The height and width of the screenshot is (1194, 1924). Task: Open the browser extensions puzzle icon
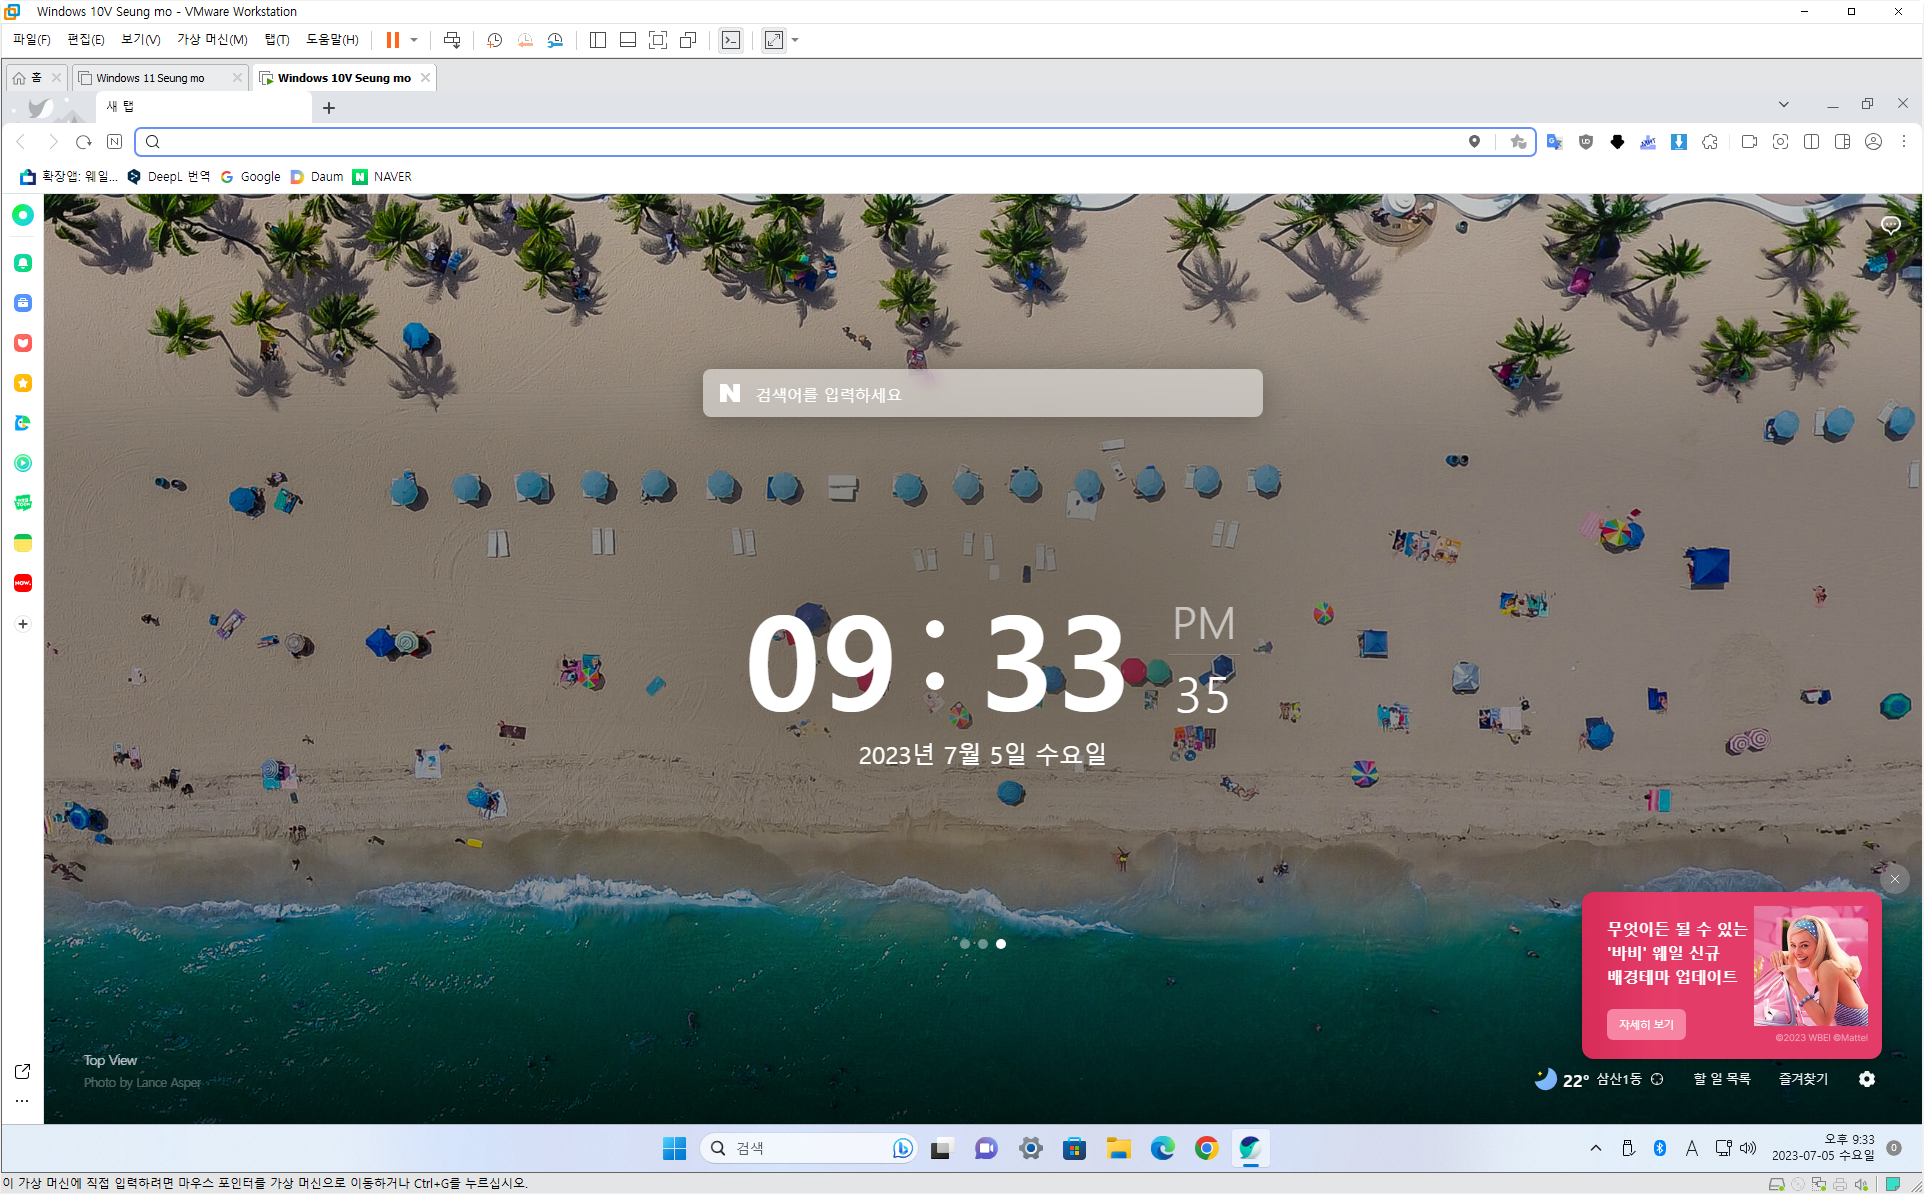pos(1710,142)
